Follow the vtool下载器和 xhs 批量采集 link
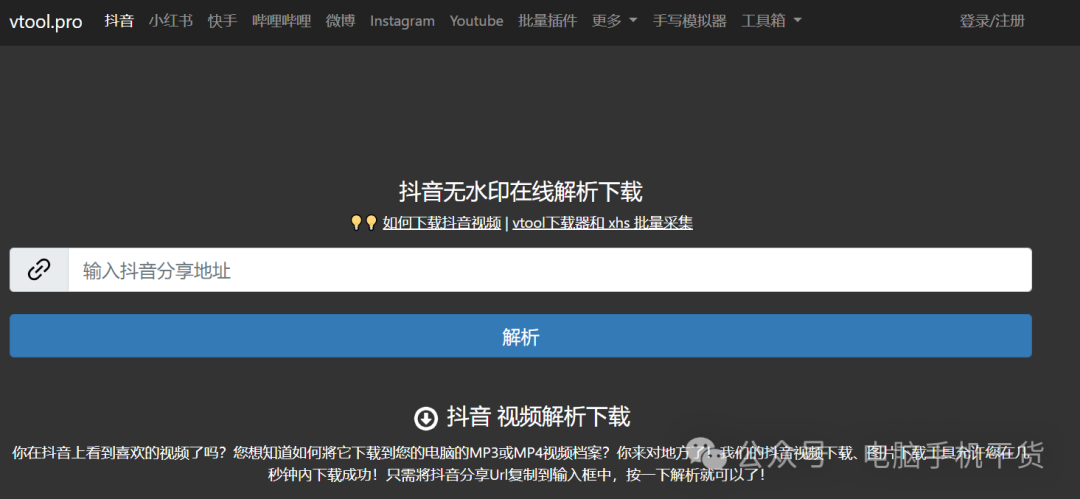1080x499 pixels. [x=603, y=223]
